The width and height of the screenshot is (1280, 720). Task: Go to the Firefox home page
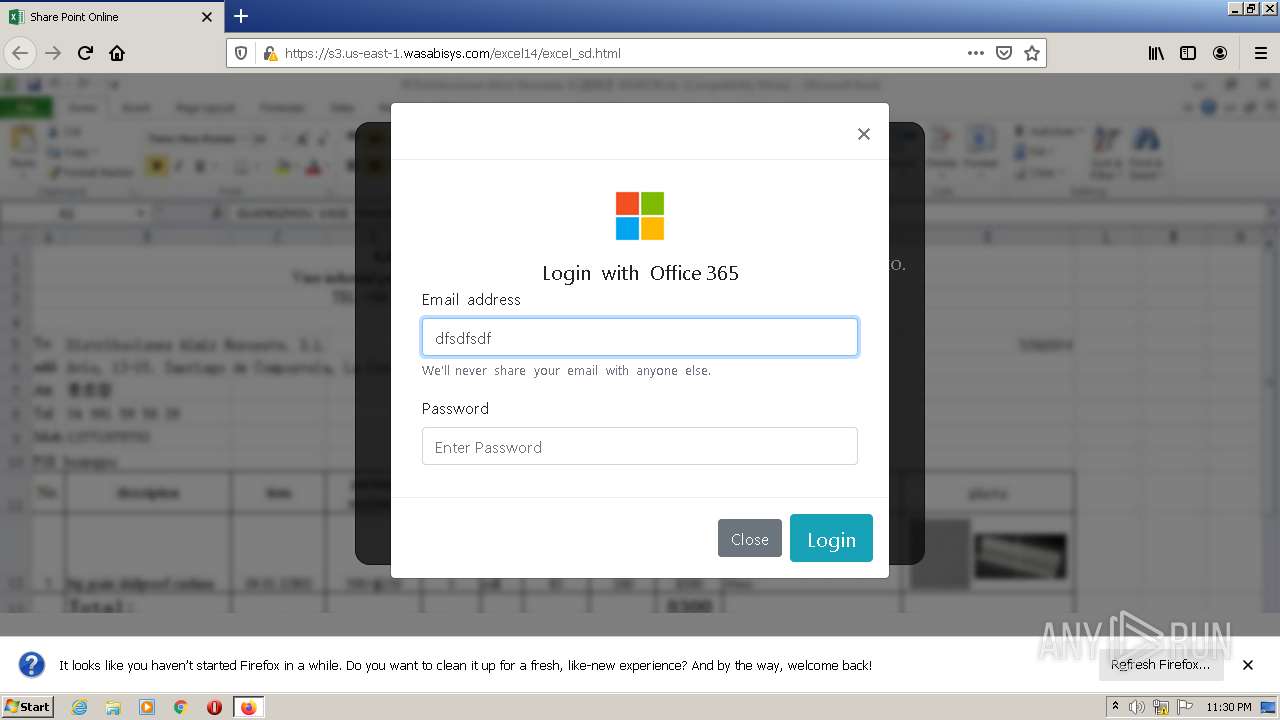click(117, 53)
